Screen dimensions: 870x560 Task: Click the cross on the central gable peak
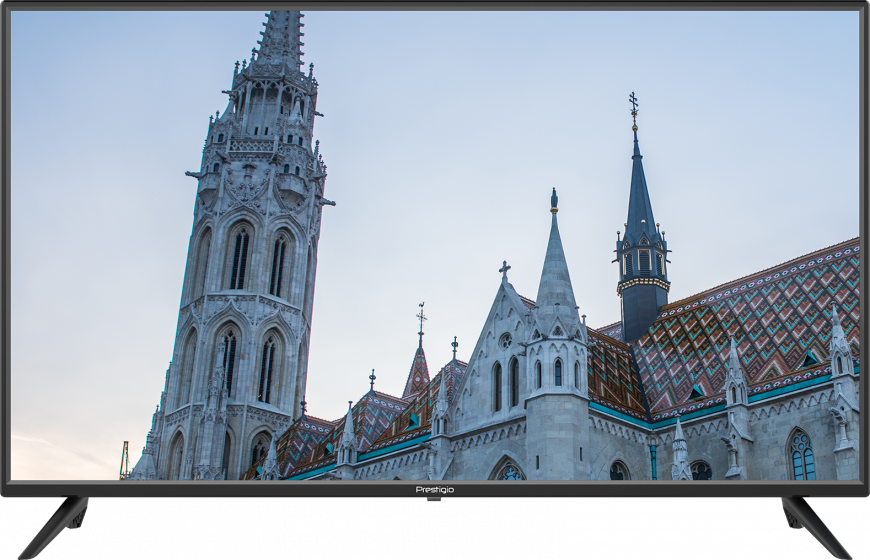[504, 269]
